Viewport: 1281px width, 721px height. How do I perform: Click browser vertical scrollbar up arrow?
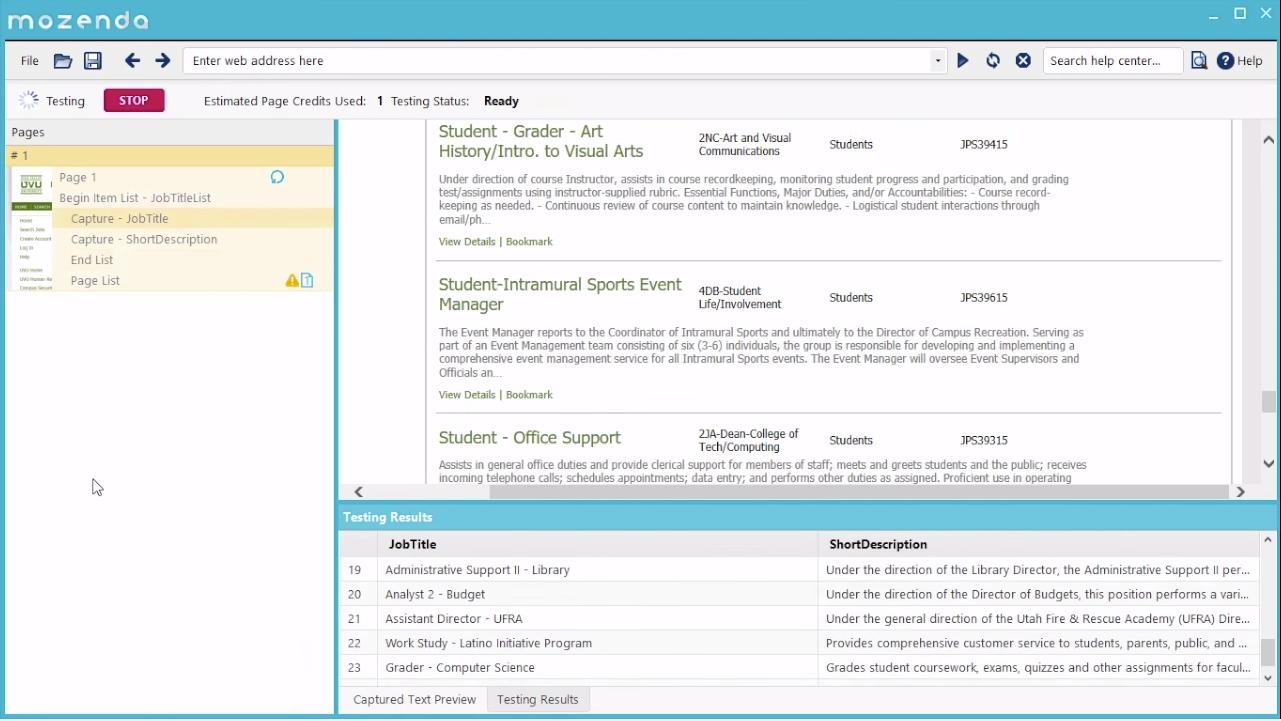coord(1268,140)
